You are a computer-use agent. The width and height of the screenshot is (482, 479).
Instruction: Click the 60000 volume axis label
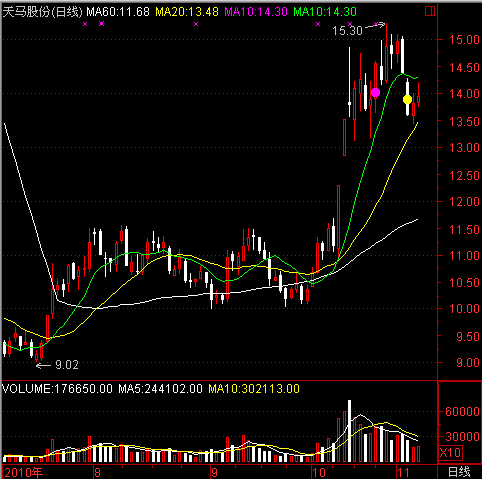click(x=462, y=412)
